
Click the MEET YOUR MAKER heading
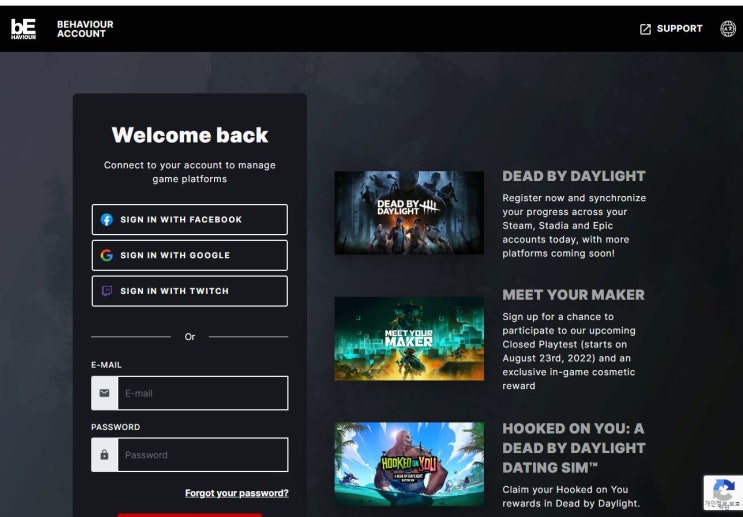click(x=573, y=295)
